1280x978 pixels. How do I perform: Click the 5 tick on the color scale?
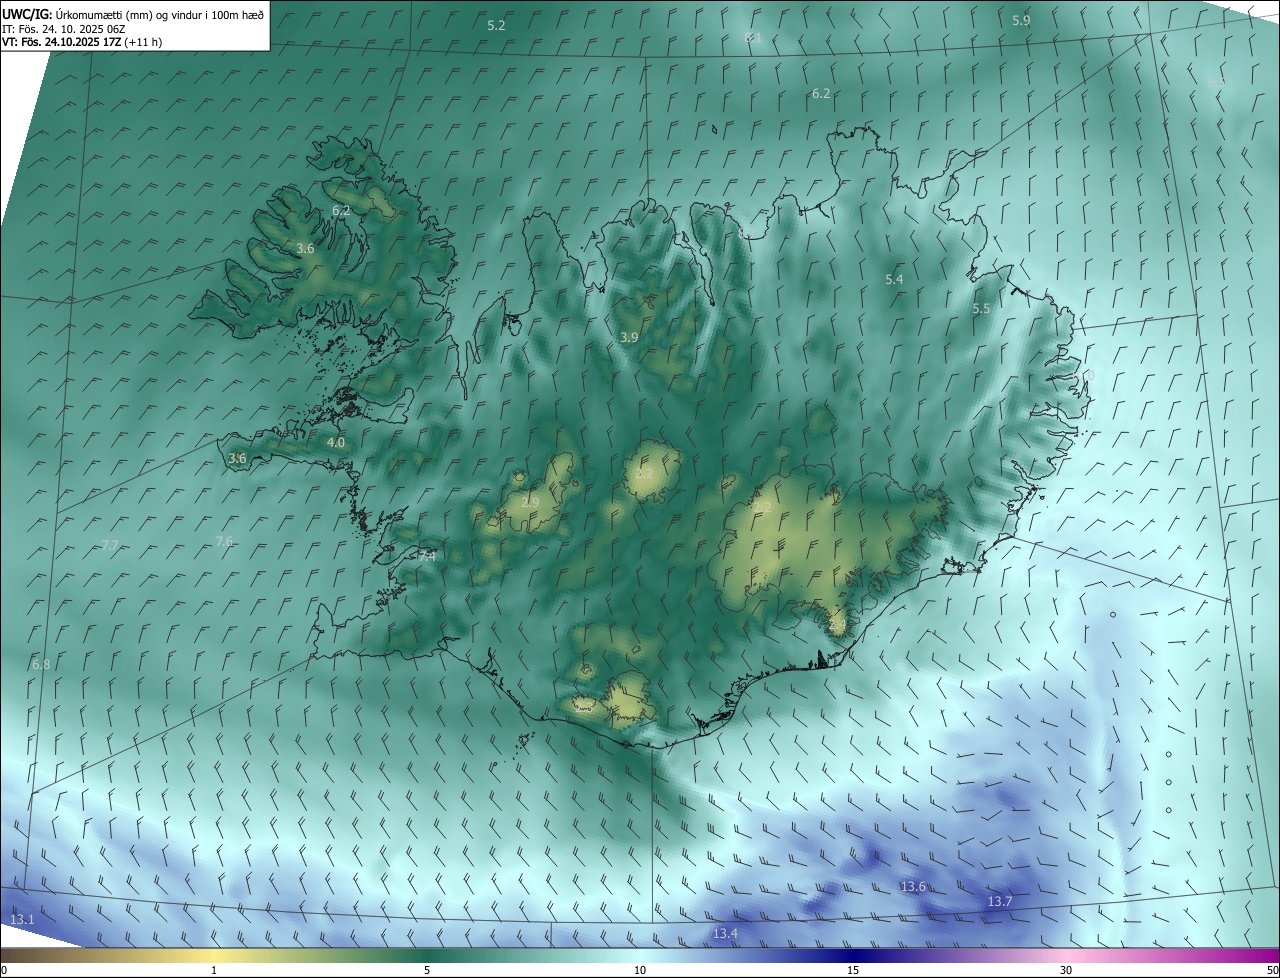427,971
